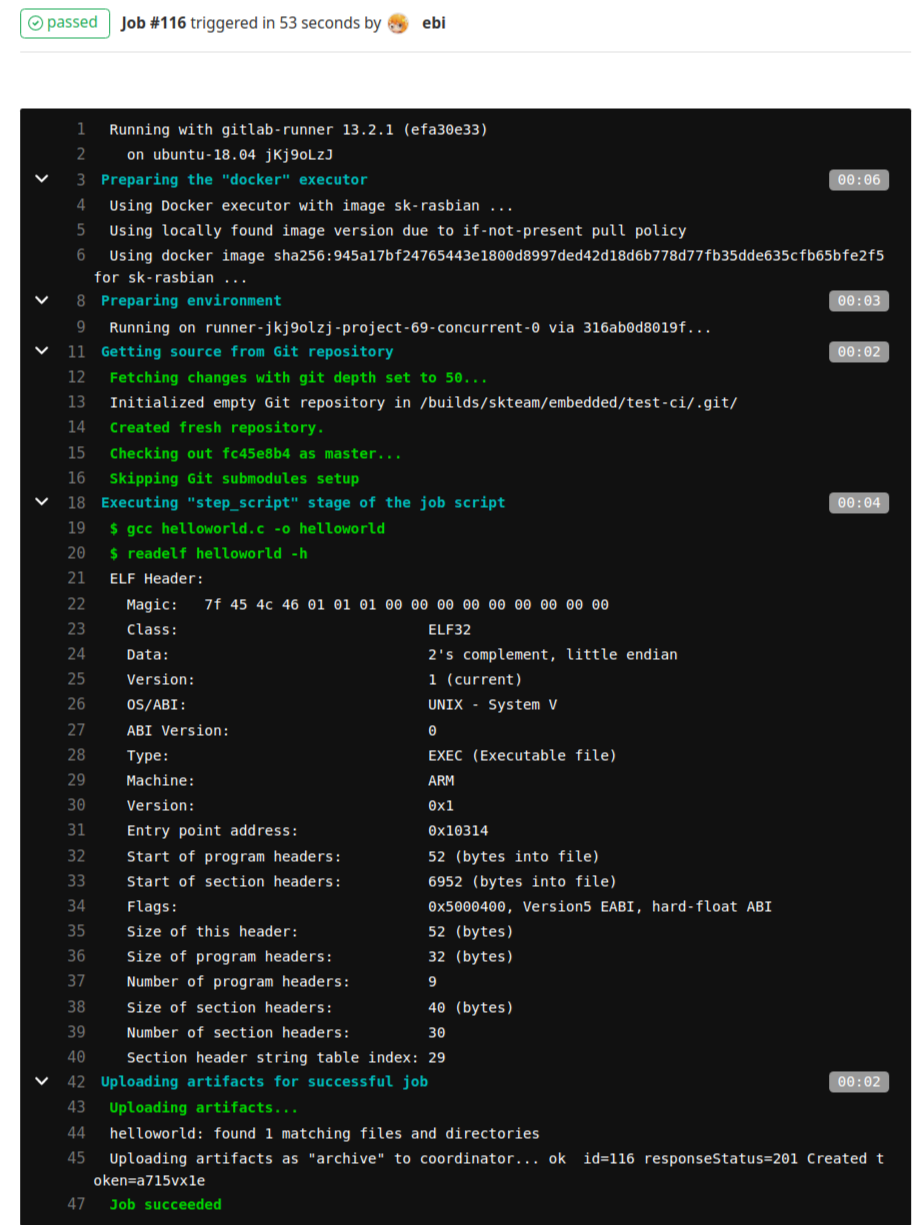Collapse chevron beside Uploading artifacts for successful job
This screenshot has width=918, height=1225.
click(42, 1081)
